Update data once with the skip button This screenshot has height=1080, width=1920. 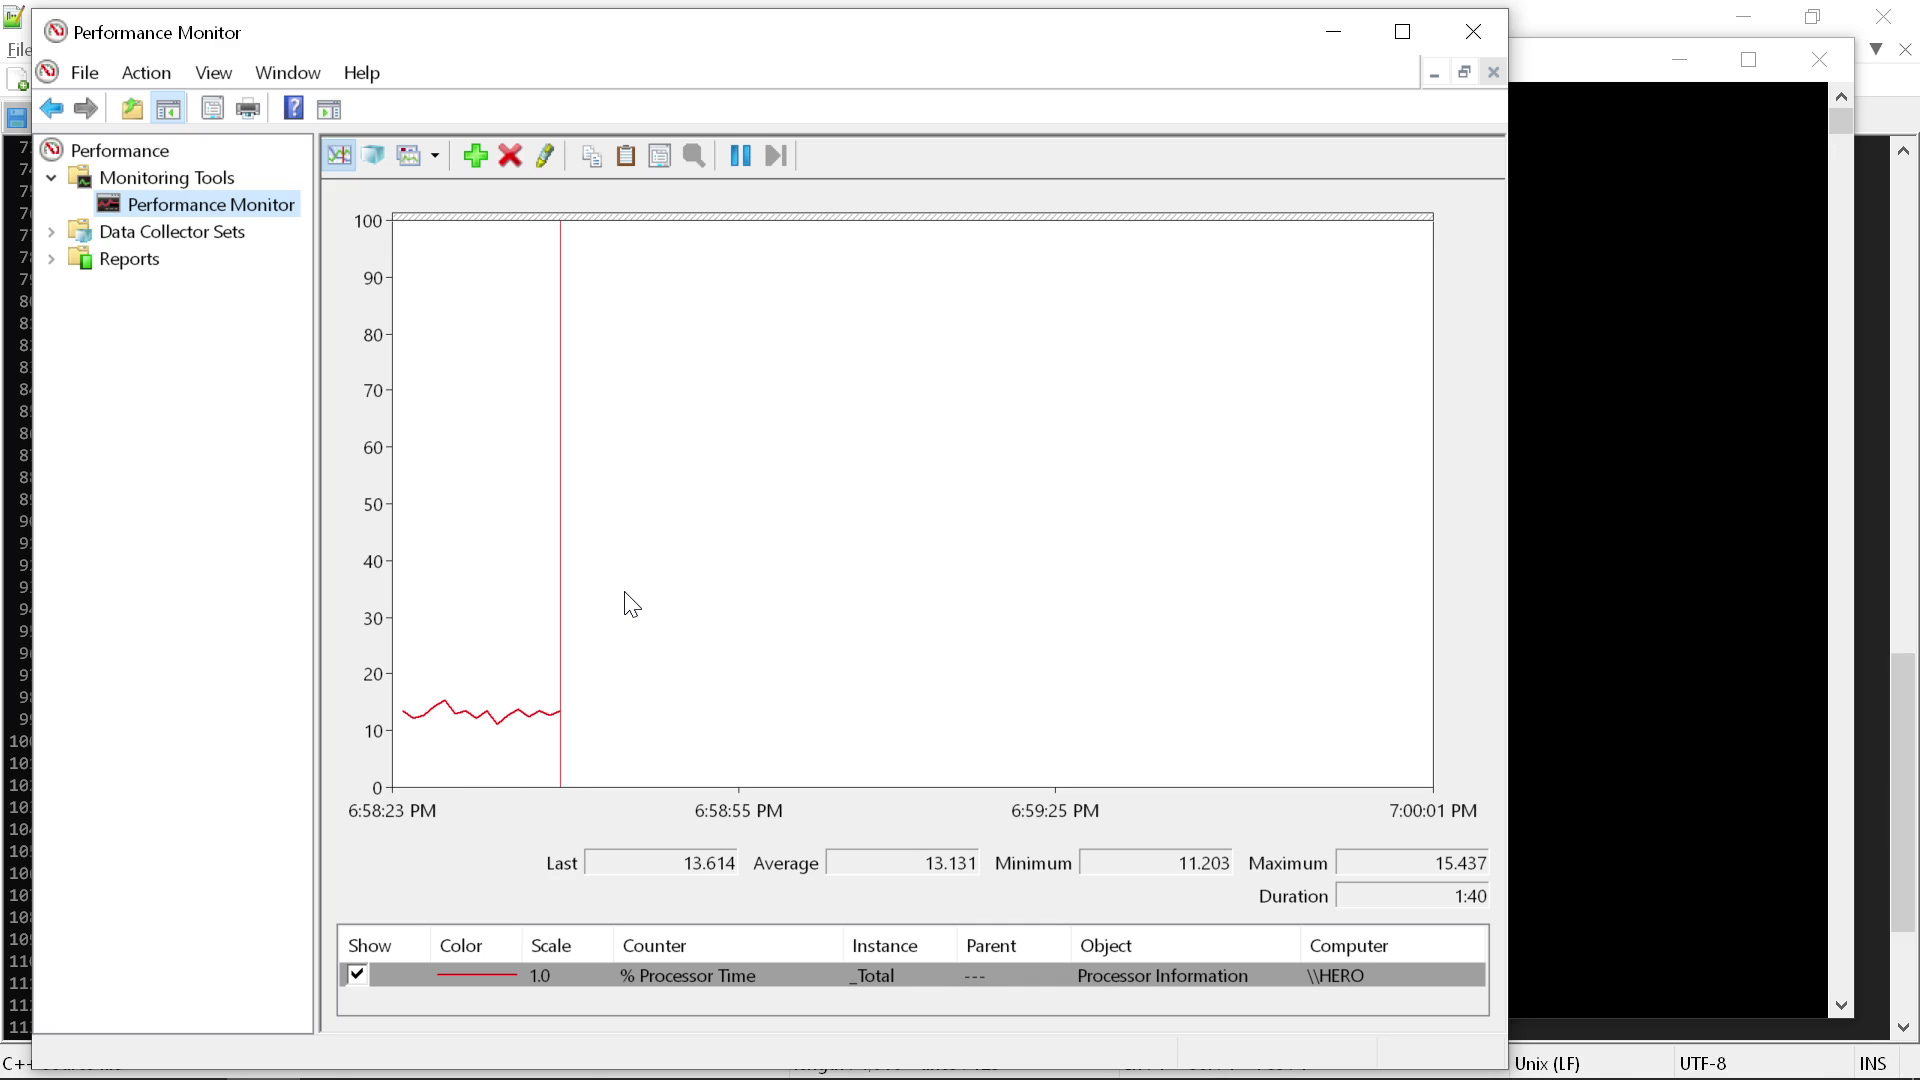coord(775,156)
